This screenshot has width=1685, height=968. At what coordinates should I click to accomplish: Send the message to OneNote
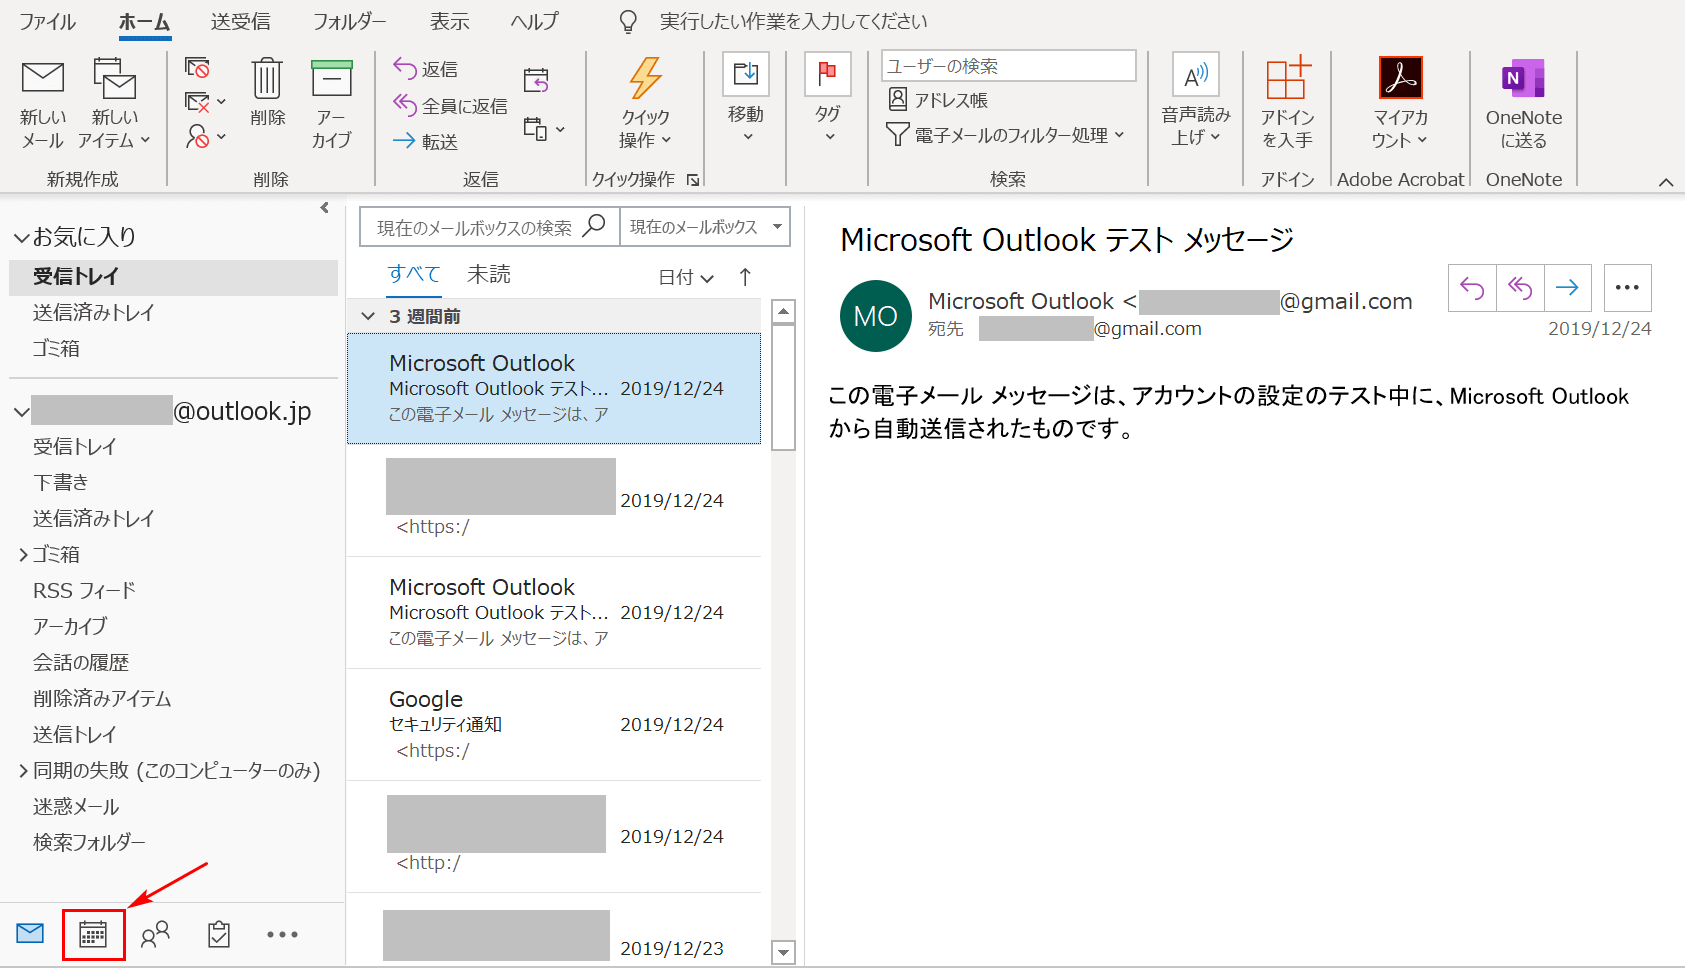1523,104
